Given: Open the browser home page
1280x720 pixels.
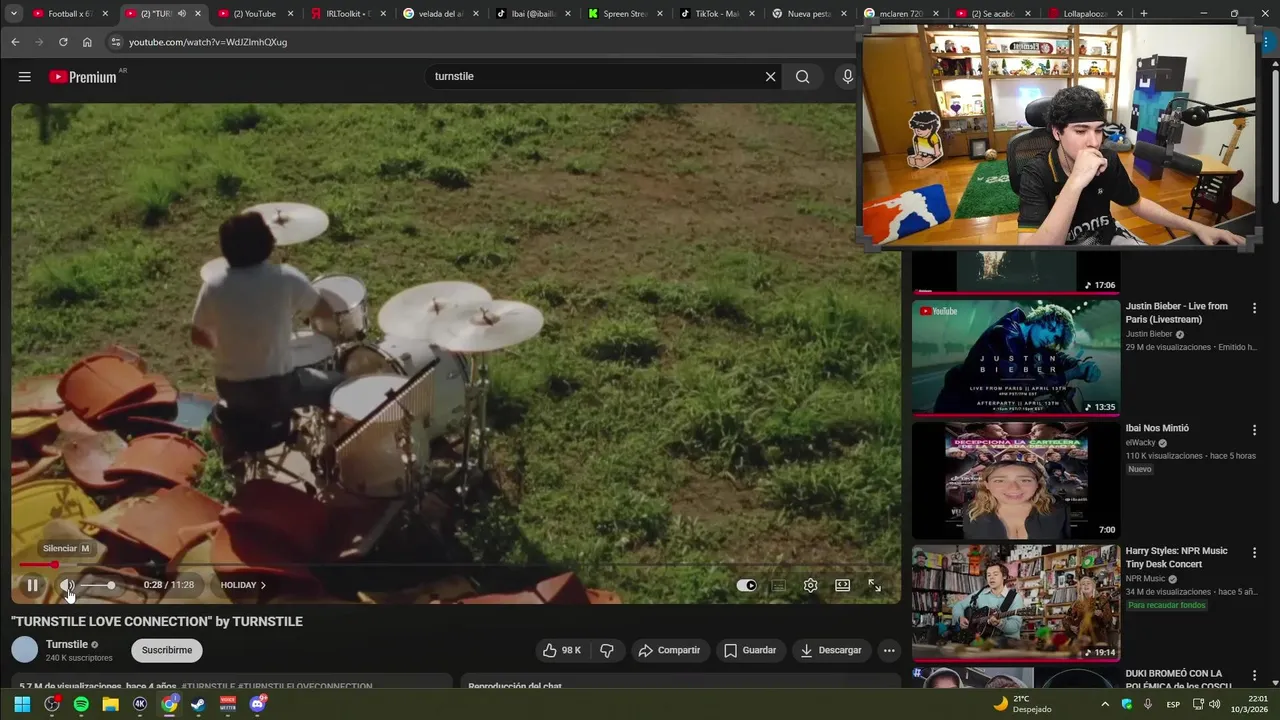Looking at the screenshot, I should click(87, 42).
